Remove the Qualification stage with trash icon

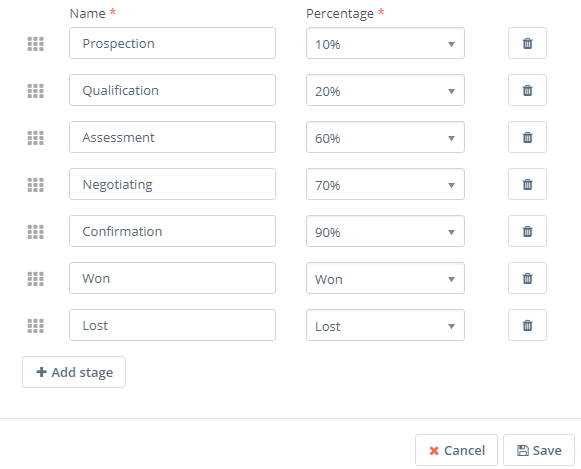point(527,90)
